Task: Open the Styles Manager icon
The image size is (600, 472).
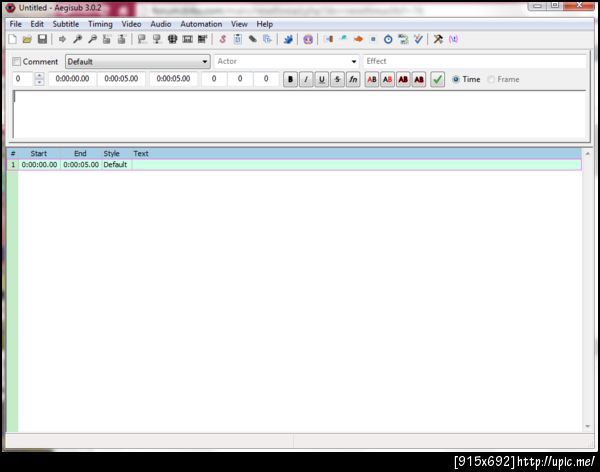Action: (x=222, y=39)
